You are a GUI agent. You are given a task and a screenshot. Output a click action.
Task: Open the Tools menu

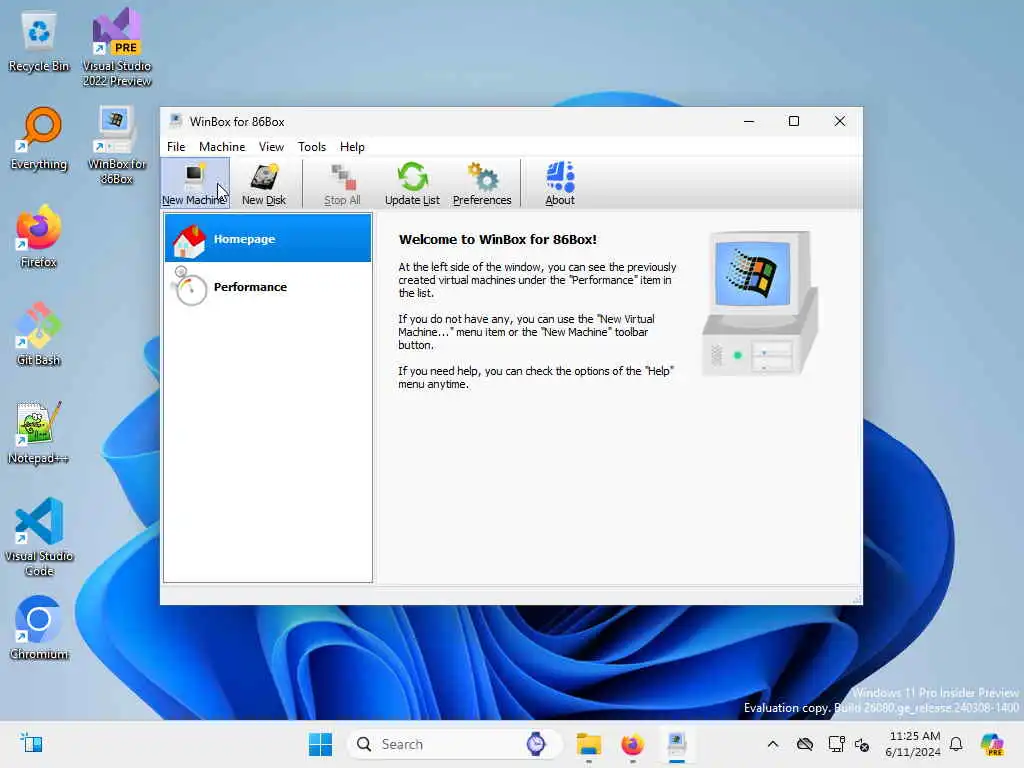(x=312, y=147)
